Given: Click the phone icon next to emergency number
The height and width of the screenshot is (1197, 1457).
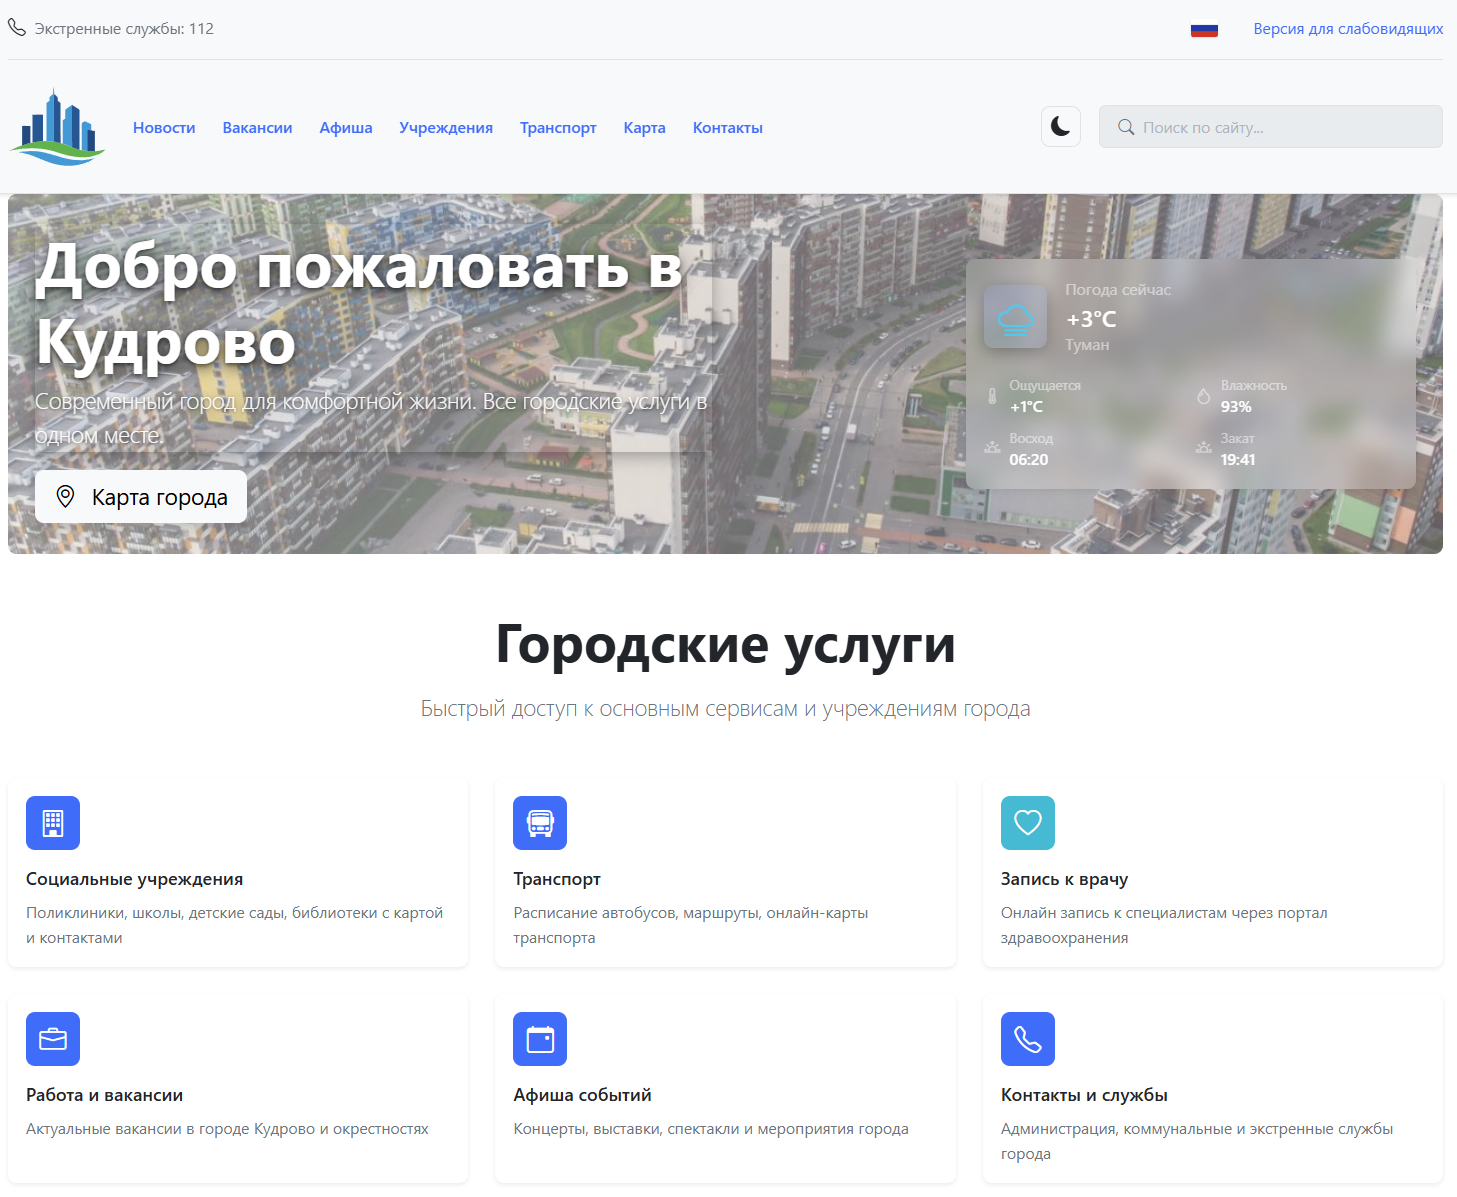Looking at the screenshot, I should click(x=16, y=28).
